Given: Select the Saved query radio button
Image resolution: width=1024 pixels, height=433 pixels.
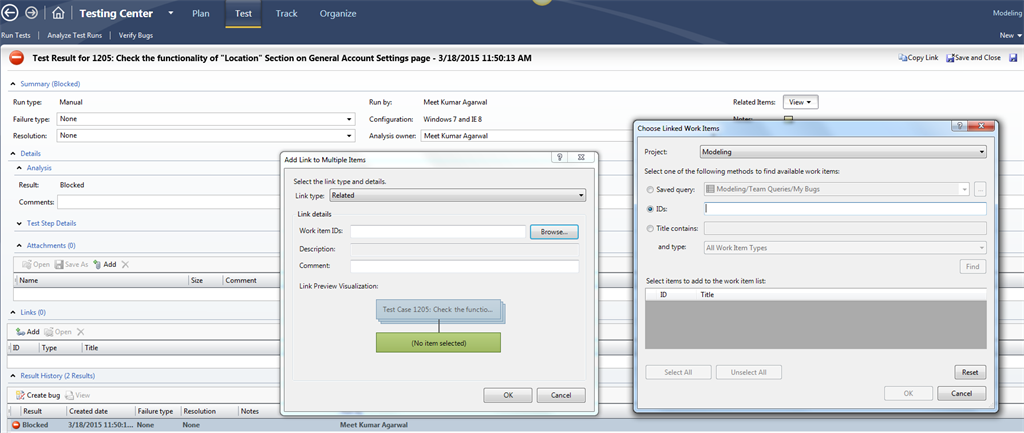Looking at the screenshot, I should tap(650, 189).
